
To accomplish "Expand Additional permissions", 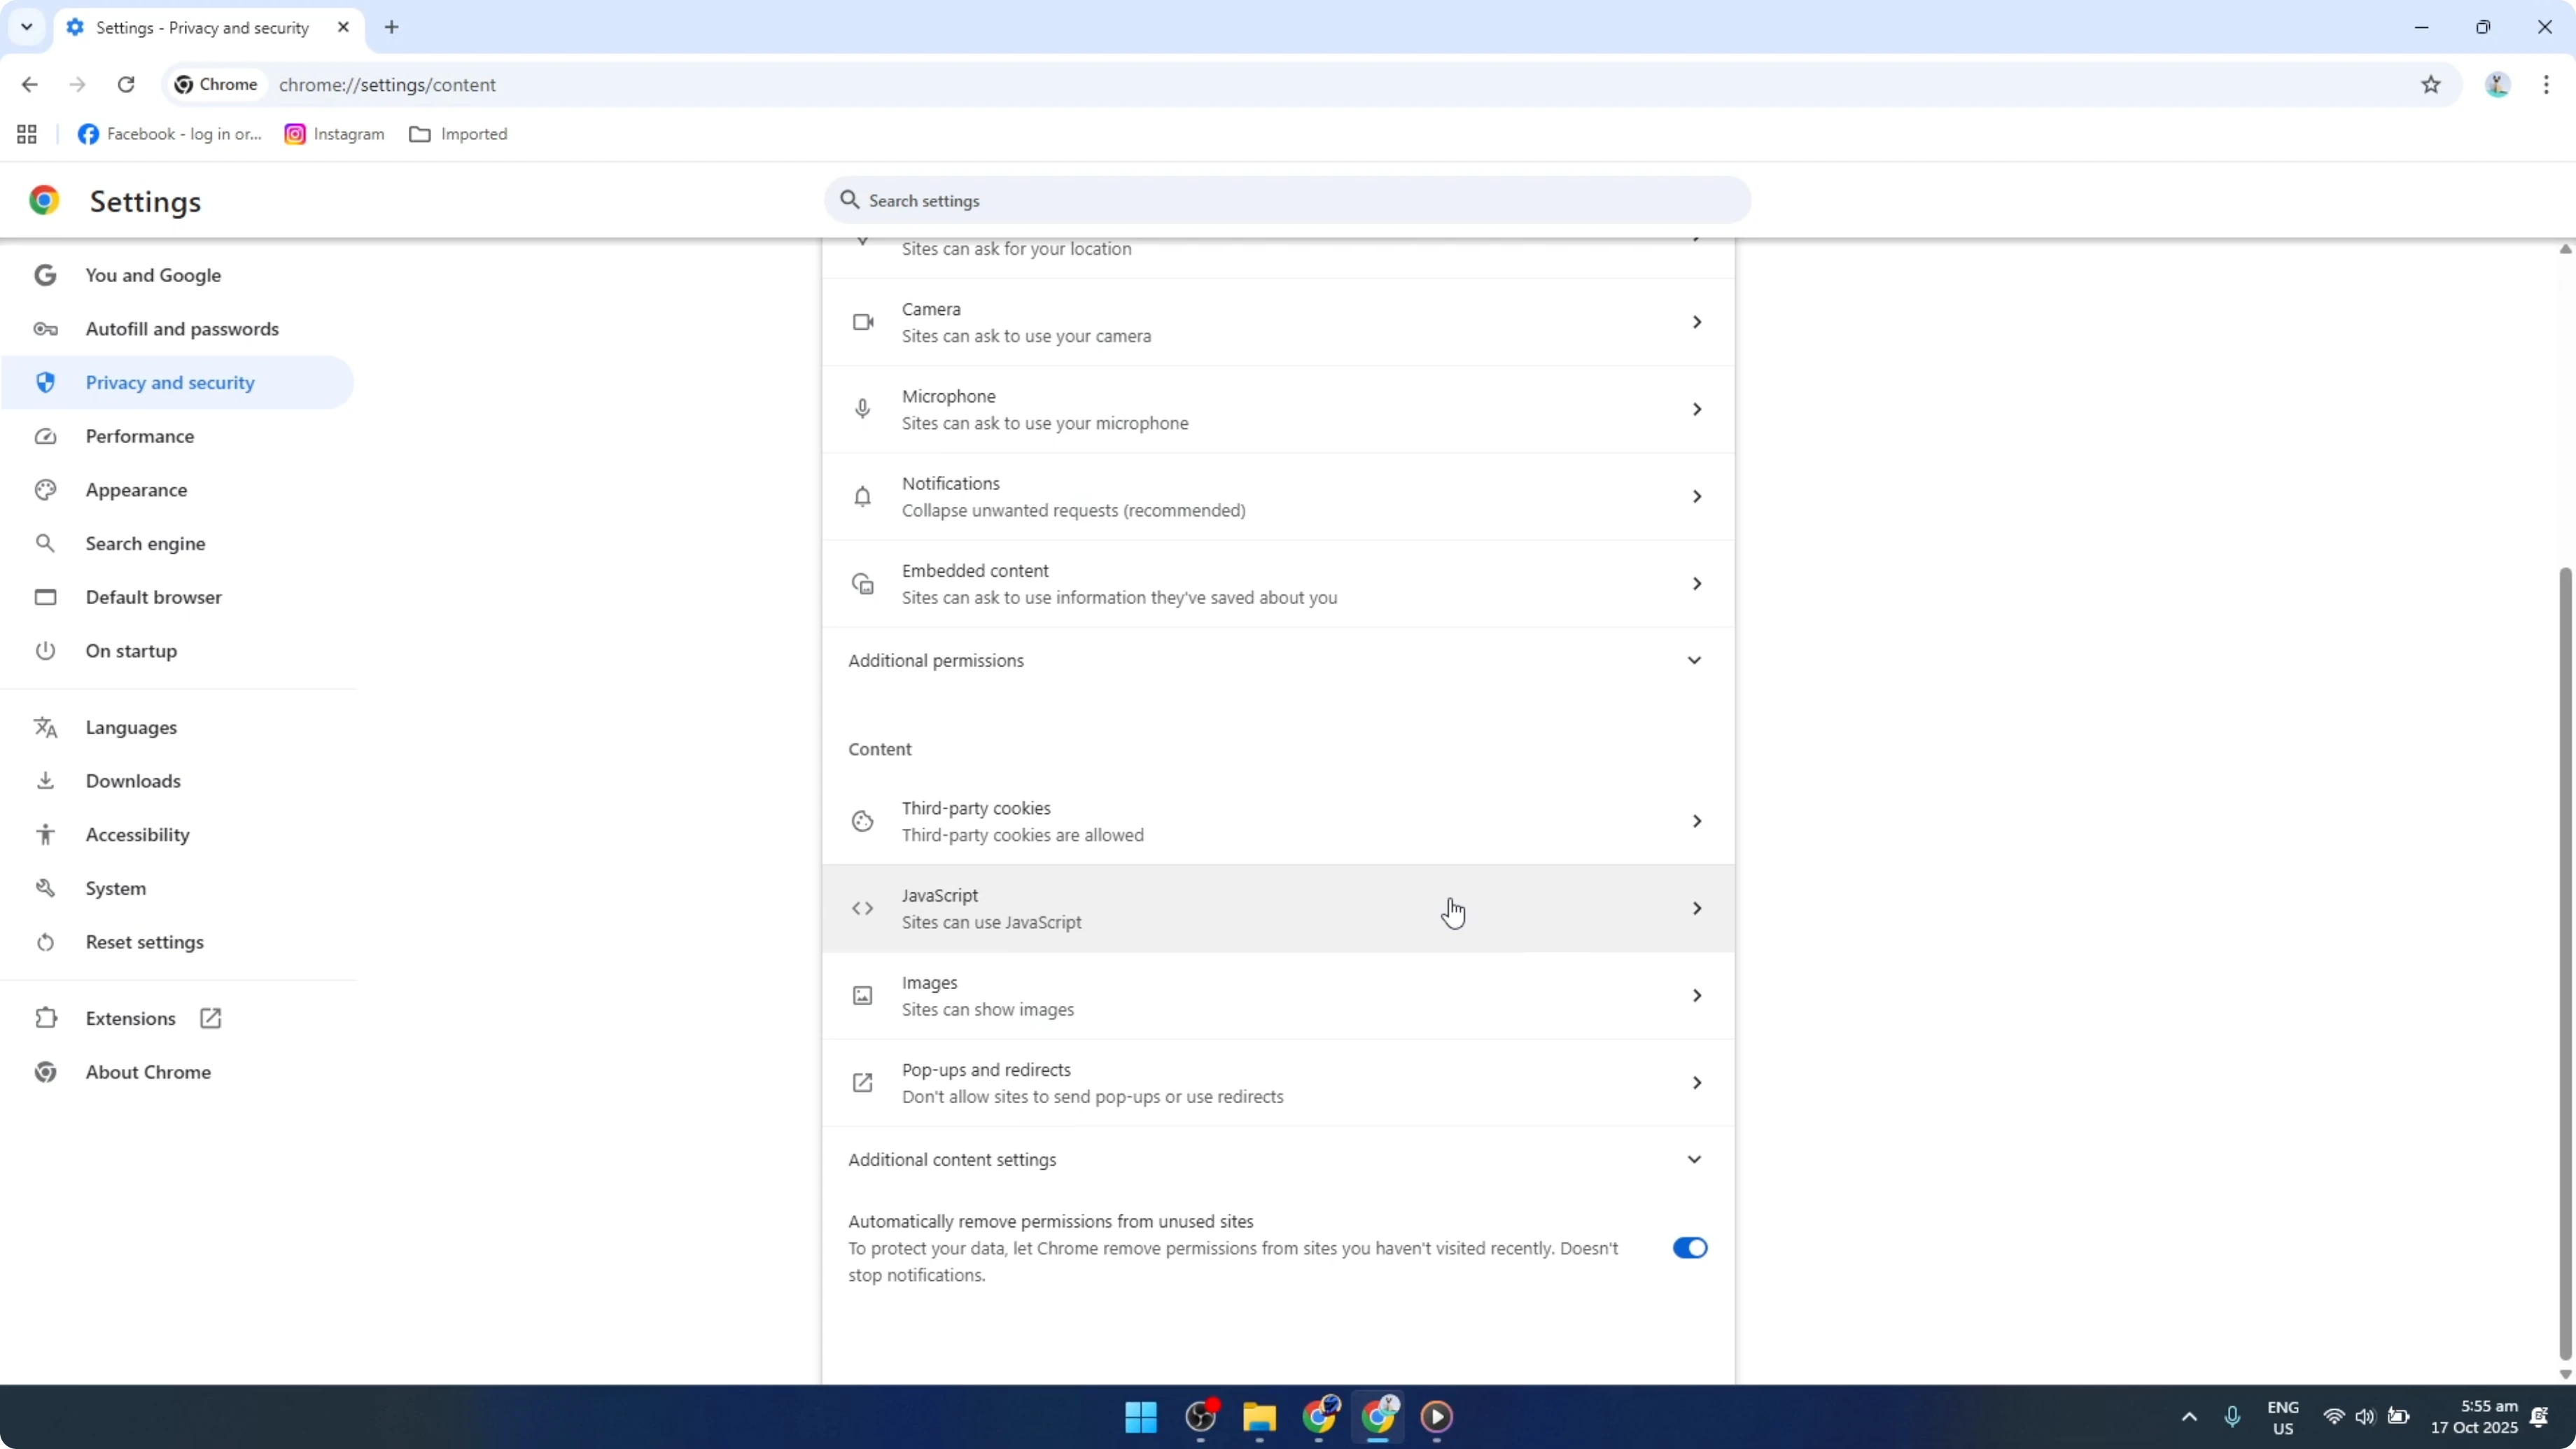I will (1693, 660).
